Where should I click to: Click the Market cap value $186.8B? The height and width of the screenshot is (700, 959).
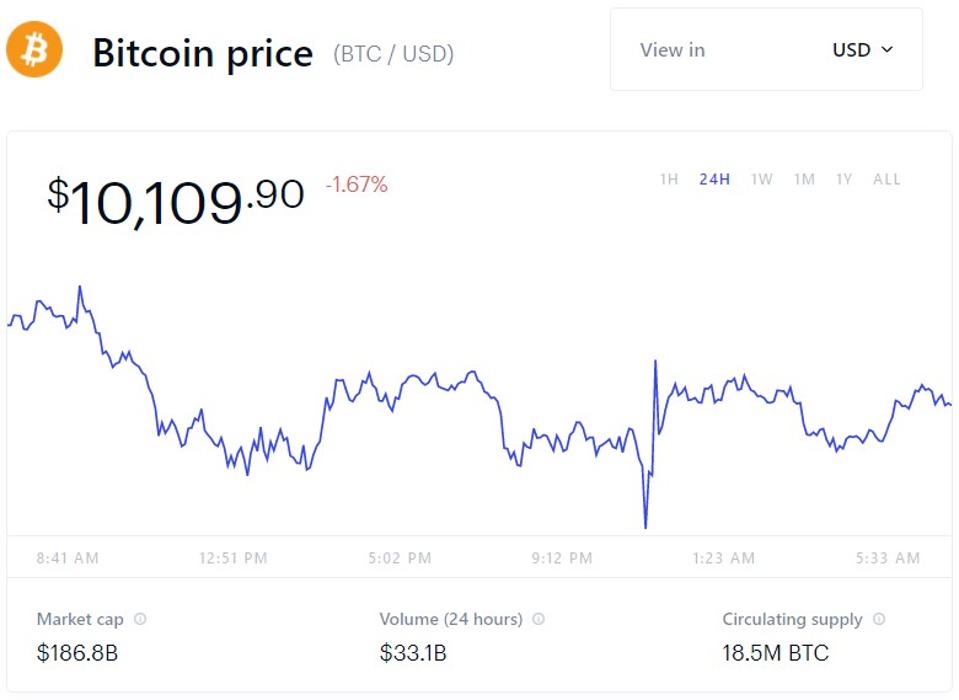[77, 652]
